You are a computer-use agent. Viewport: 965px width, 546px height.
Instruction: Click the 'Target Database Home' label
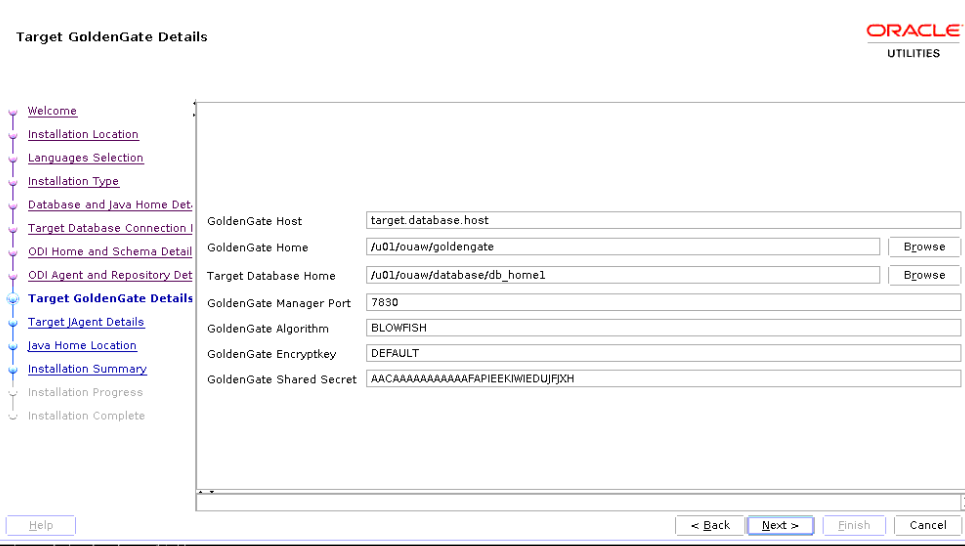tap(271, 276)
